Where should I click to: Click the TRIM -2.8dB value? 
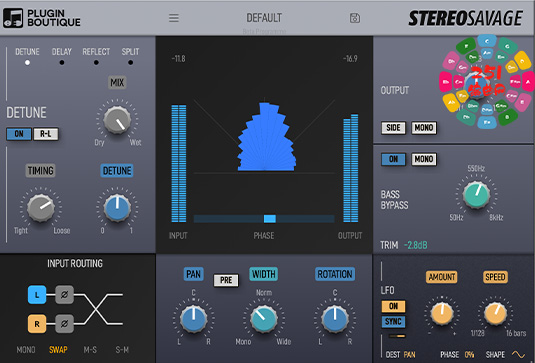tap(415, 245)
